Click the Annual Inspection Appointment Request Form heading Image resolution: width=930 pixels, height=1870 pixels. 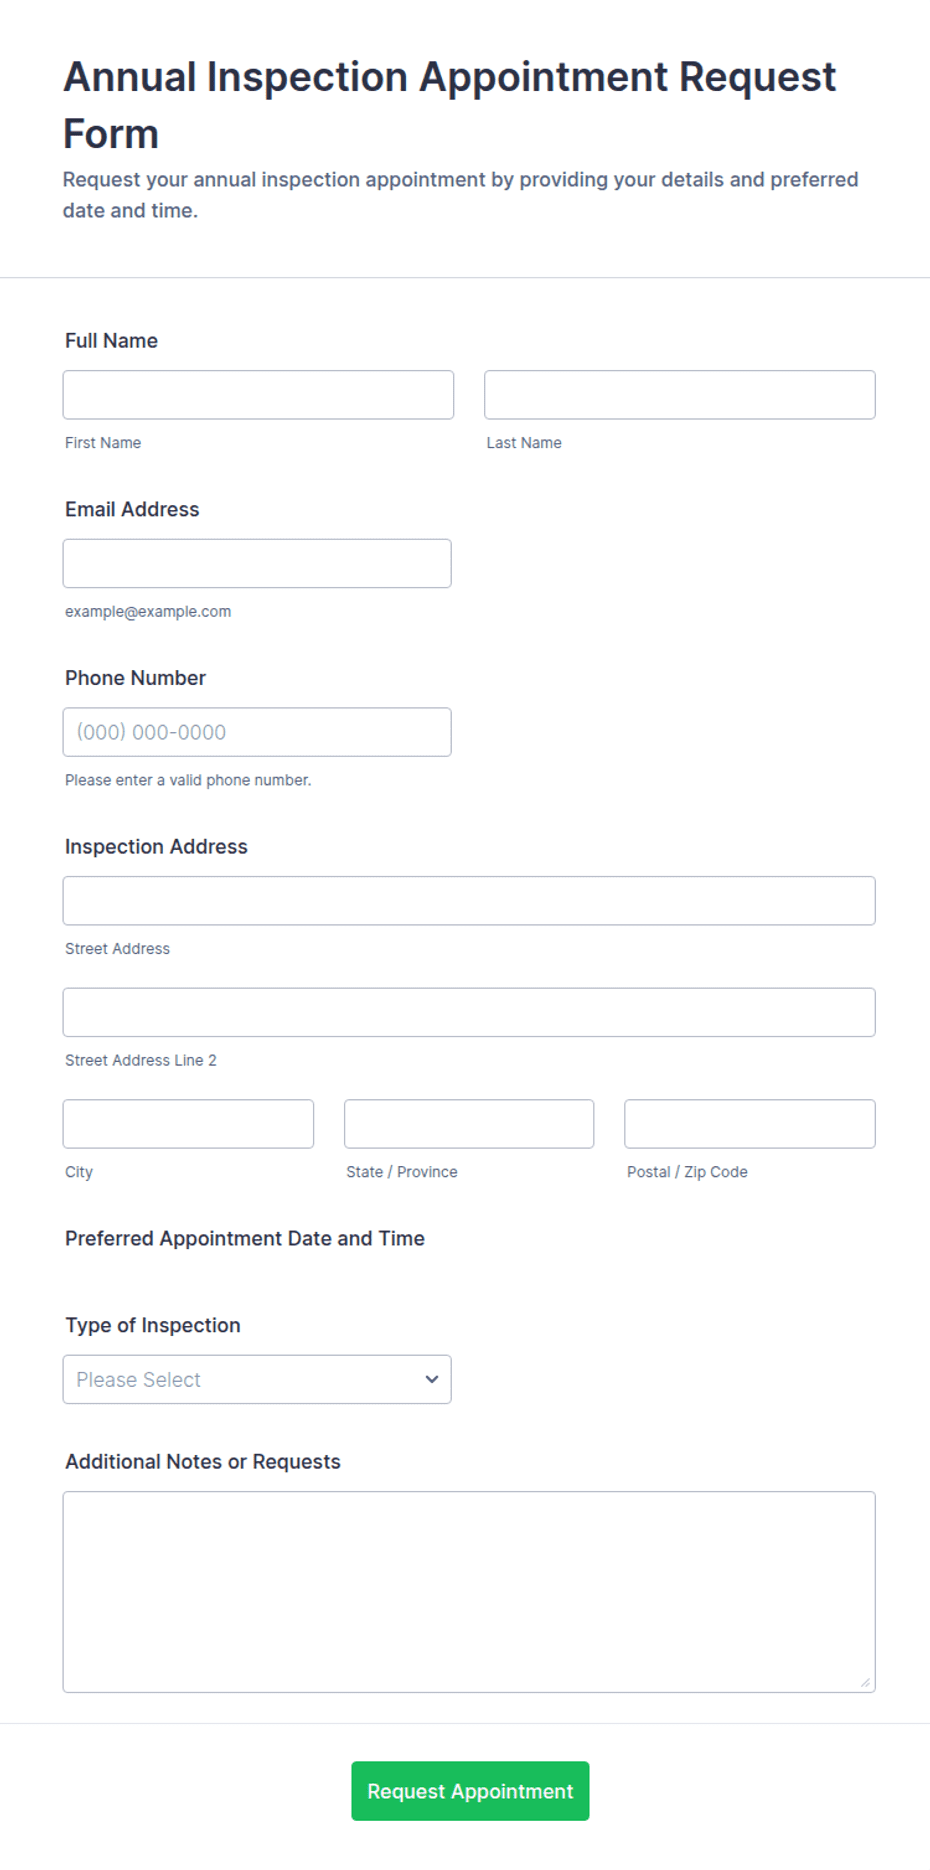(x=449, y=105)
